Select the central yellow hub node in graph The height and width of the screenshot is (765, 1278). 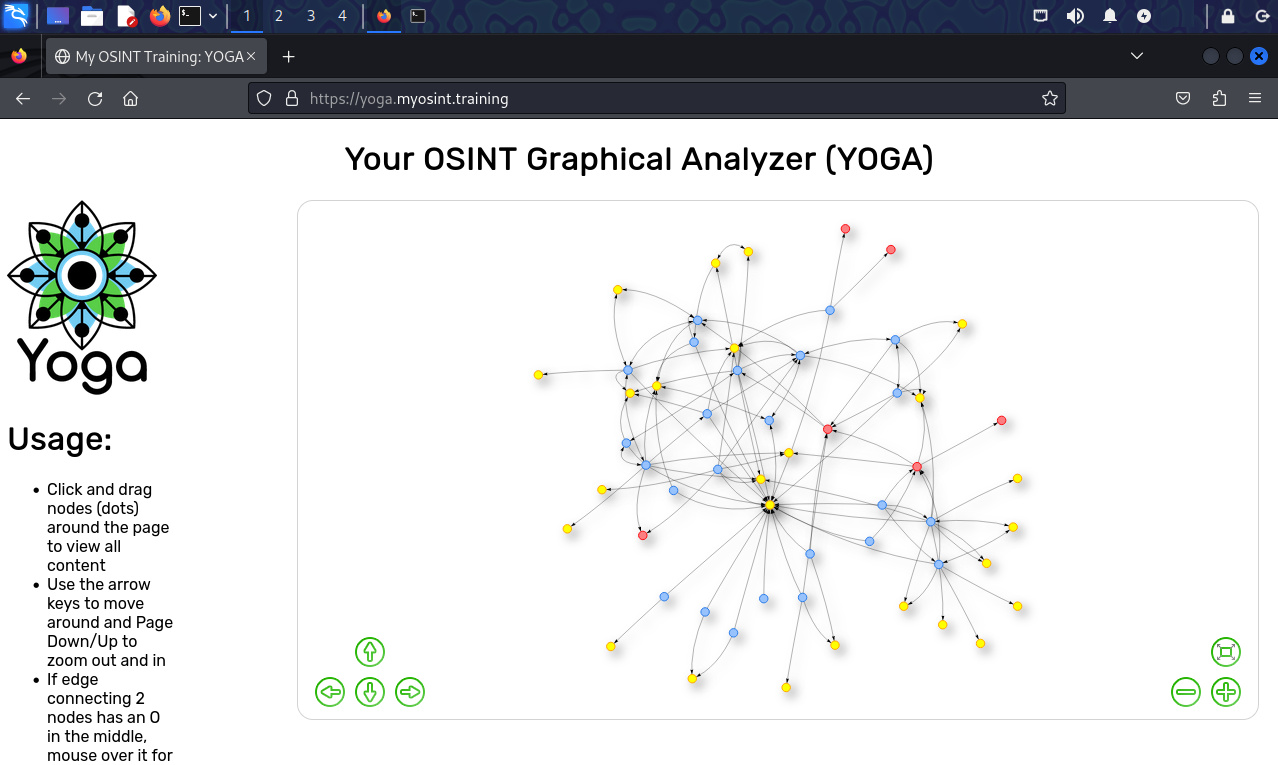pyautogui.click(x=769, y=506)
